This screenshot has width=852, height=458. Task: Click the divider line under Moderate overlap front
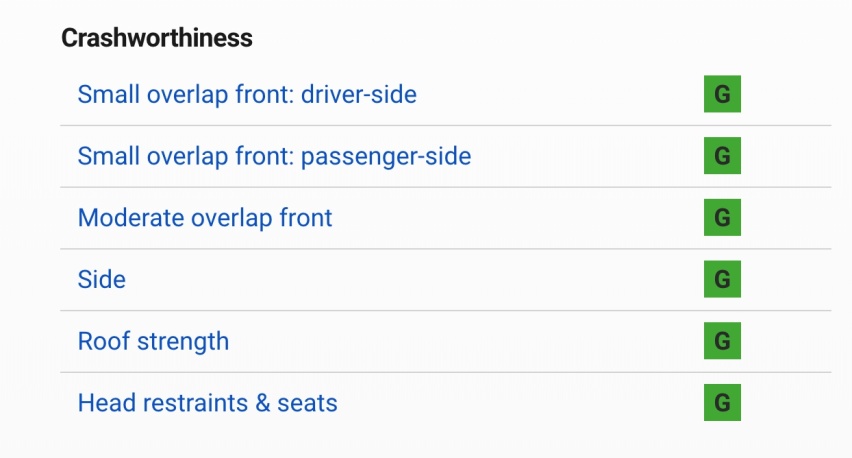446,249
